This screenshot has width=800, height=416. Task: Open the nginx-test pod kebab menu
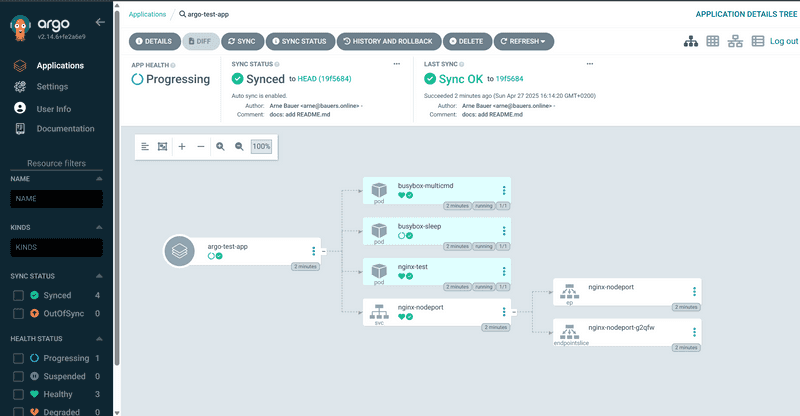(504, 272)
